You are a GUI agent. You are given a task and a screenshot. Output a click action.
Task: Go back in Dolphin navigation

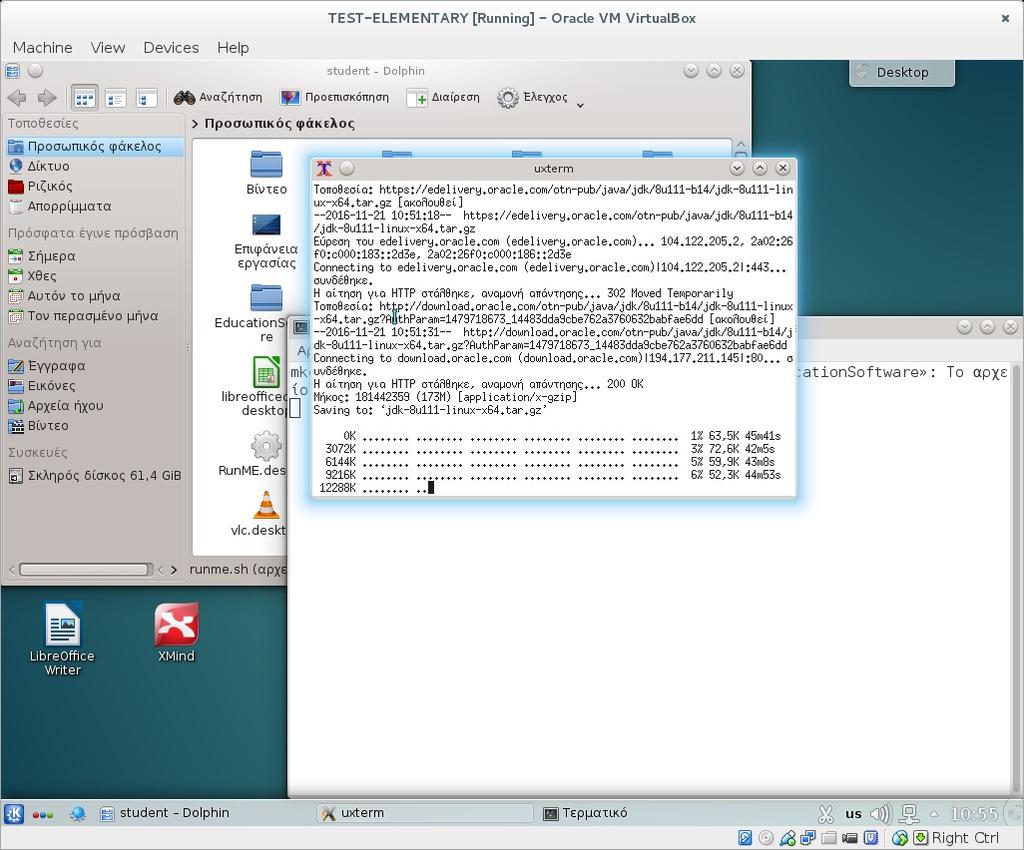(x=17, y=98)
